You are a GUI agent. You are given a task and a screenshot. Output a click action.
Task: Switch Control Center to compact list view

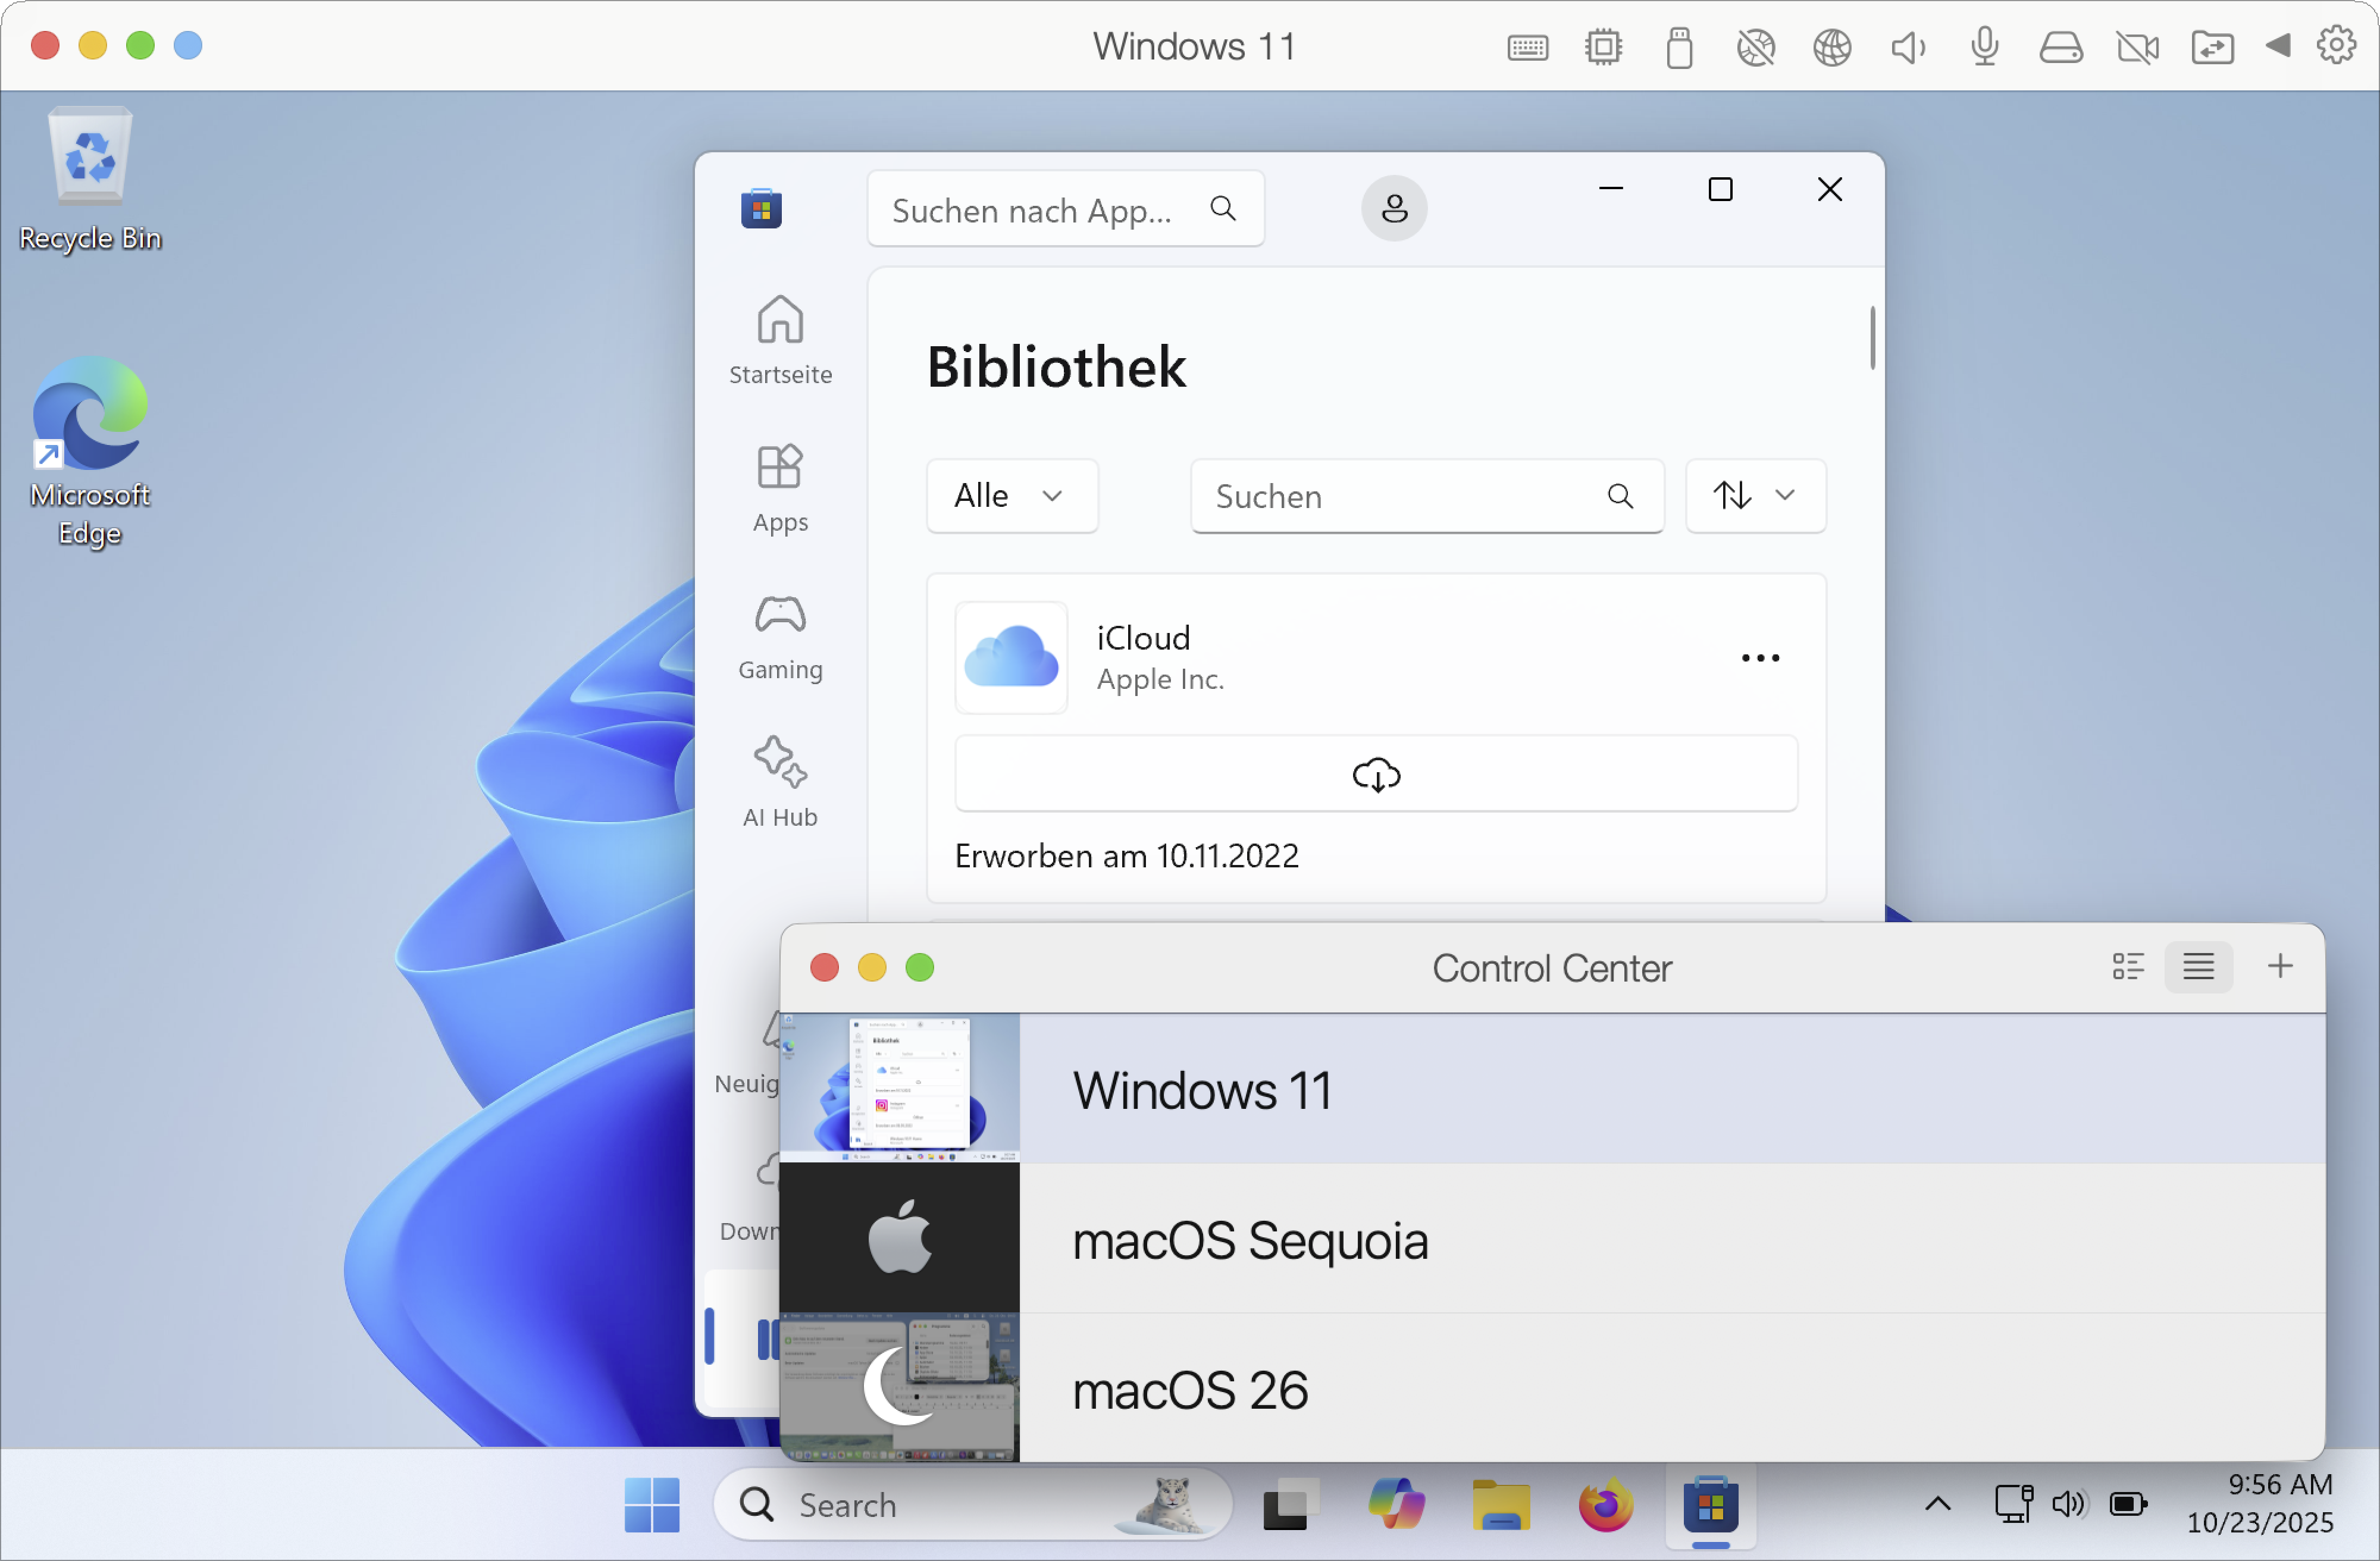(x=2198, y=966)
